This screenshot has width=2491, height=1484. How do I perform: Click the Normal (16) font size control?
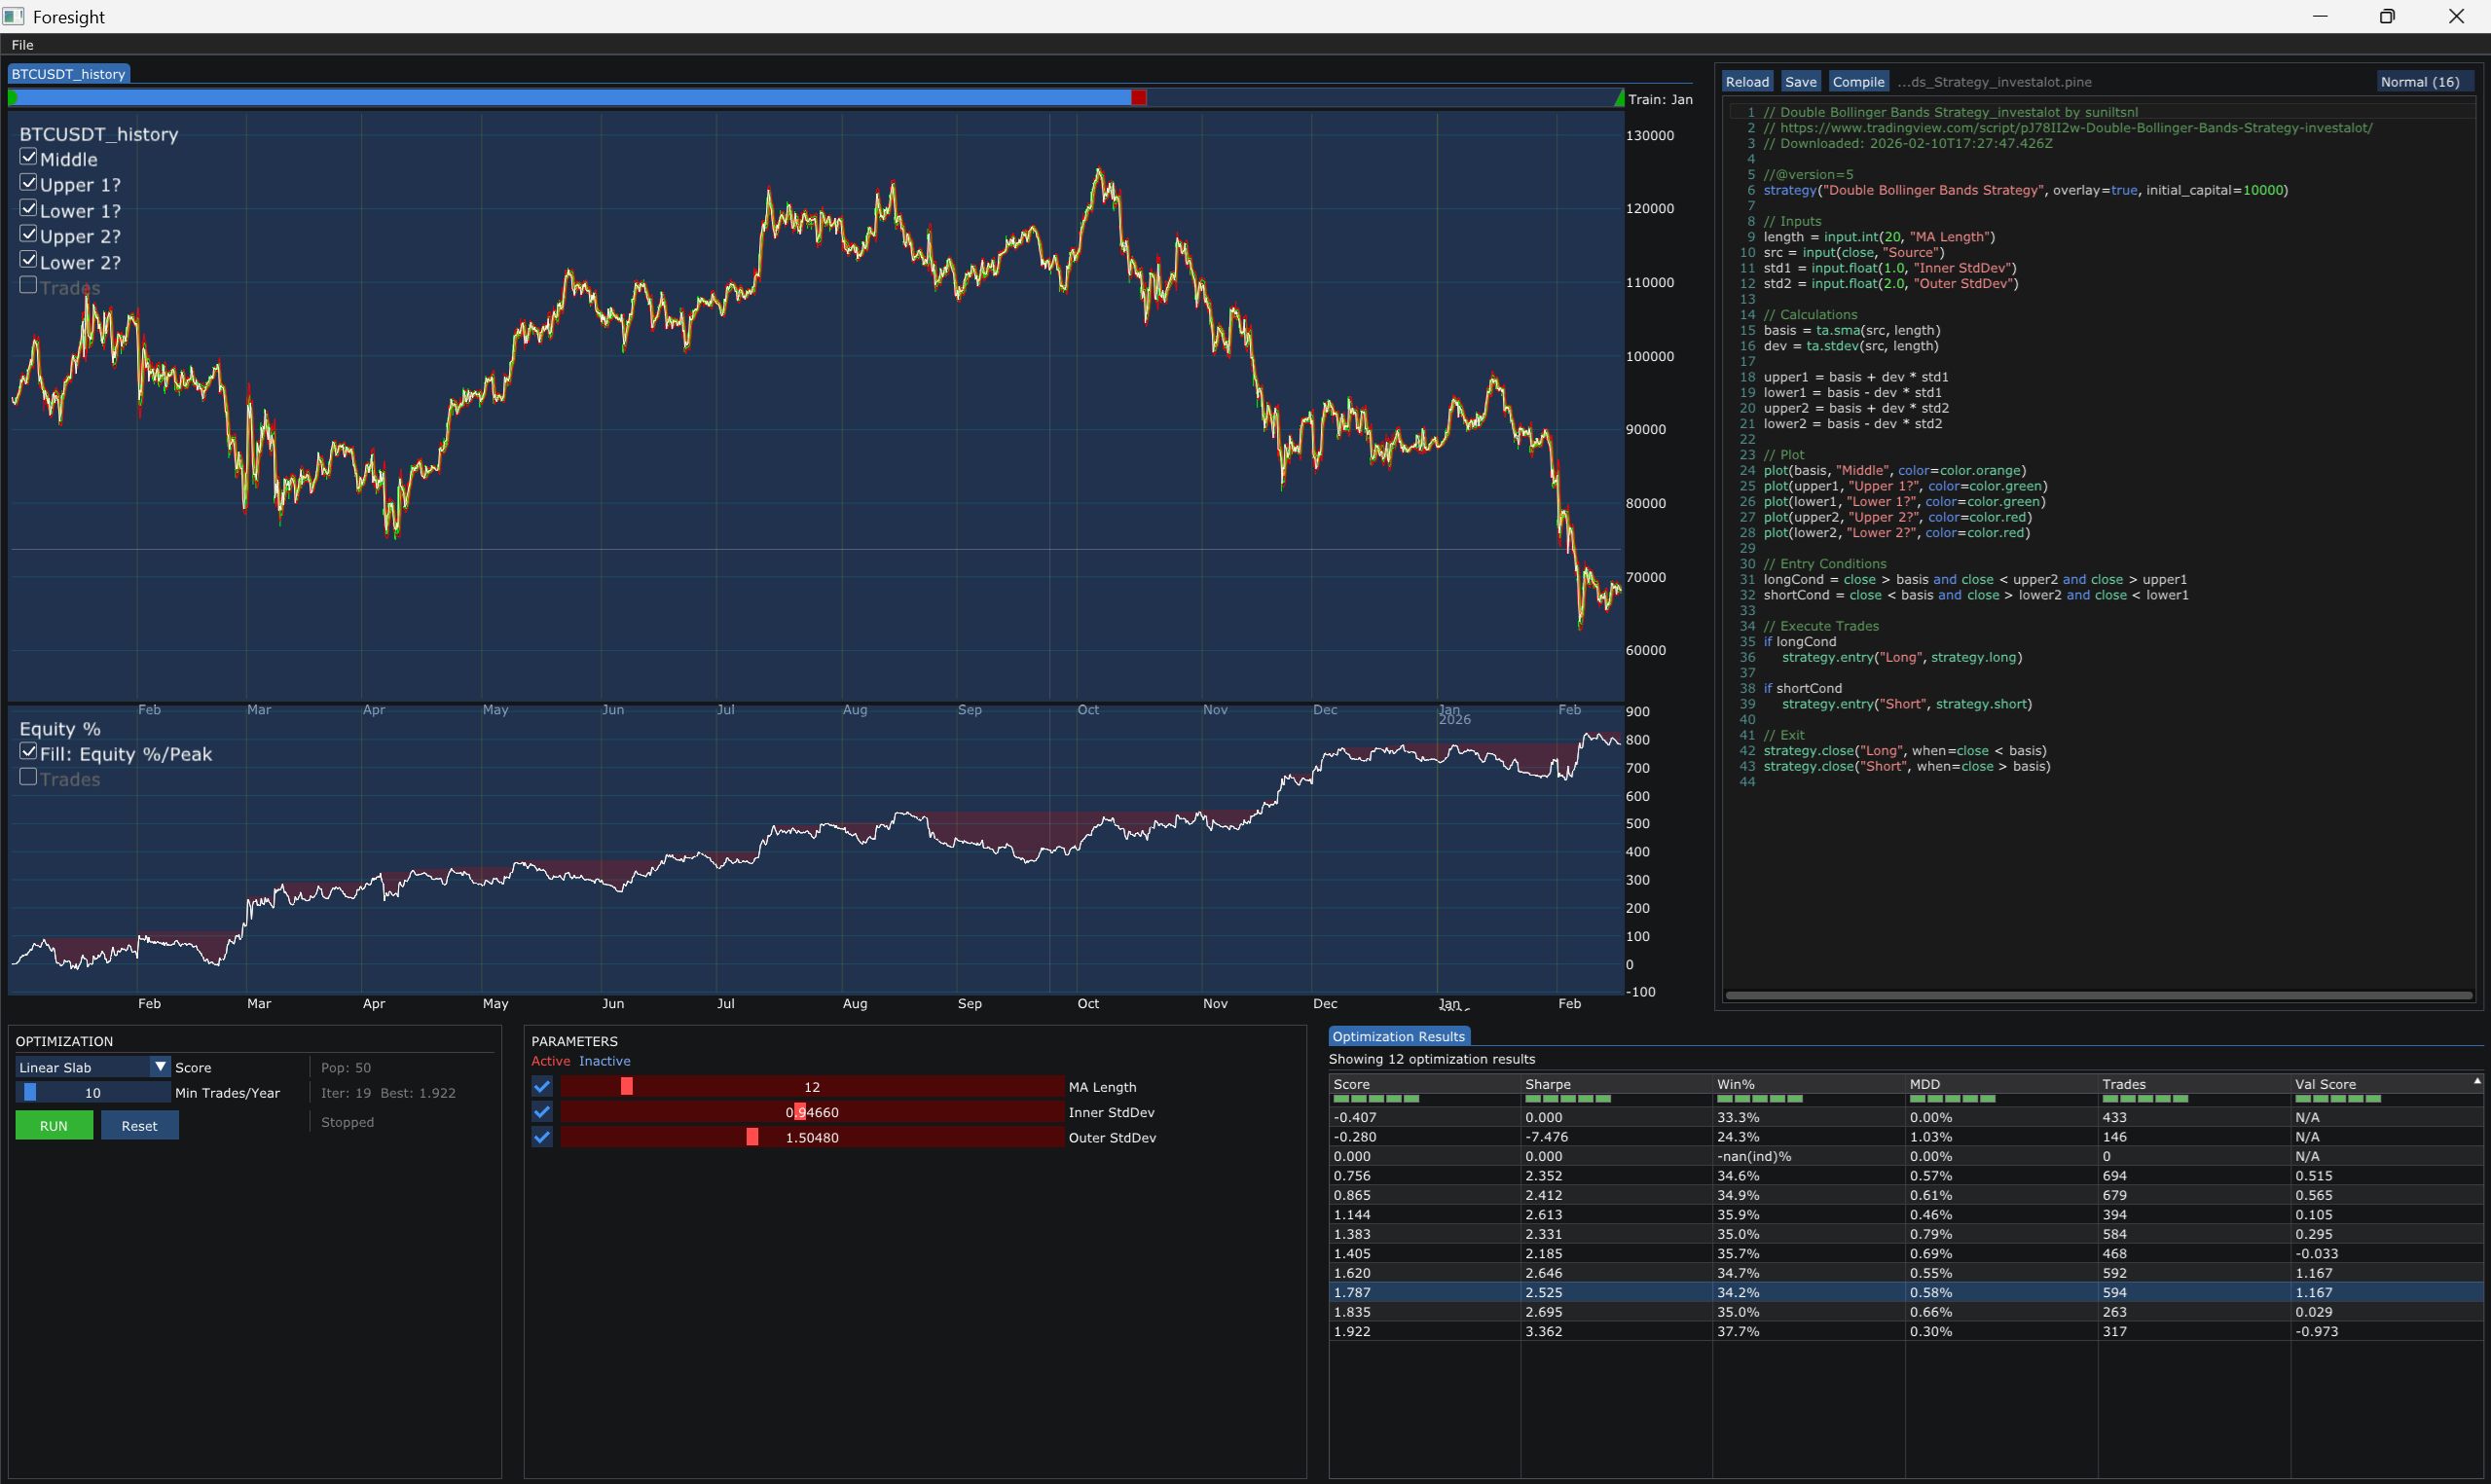2421,81
